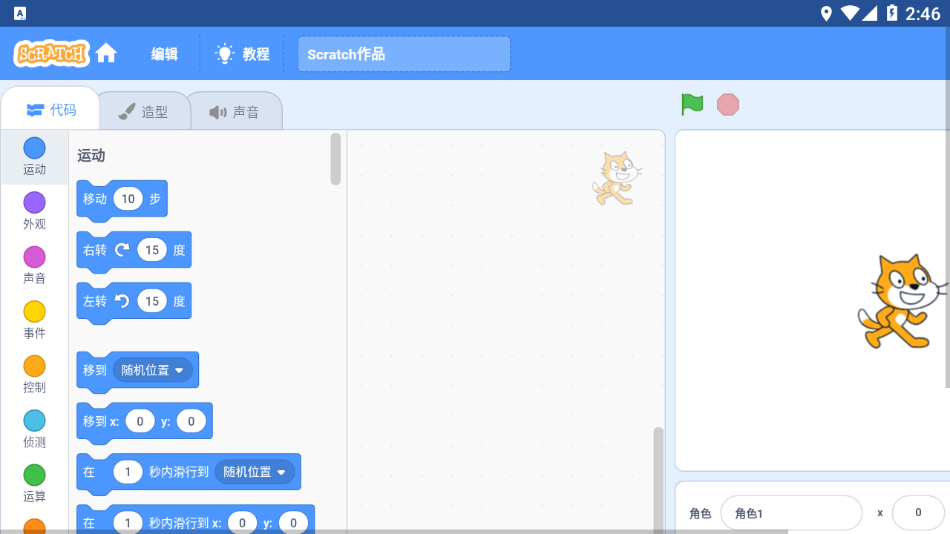Select the 运动 (Motion) category circle
Screen dimensions: 950x534
34,149
